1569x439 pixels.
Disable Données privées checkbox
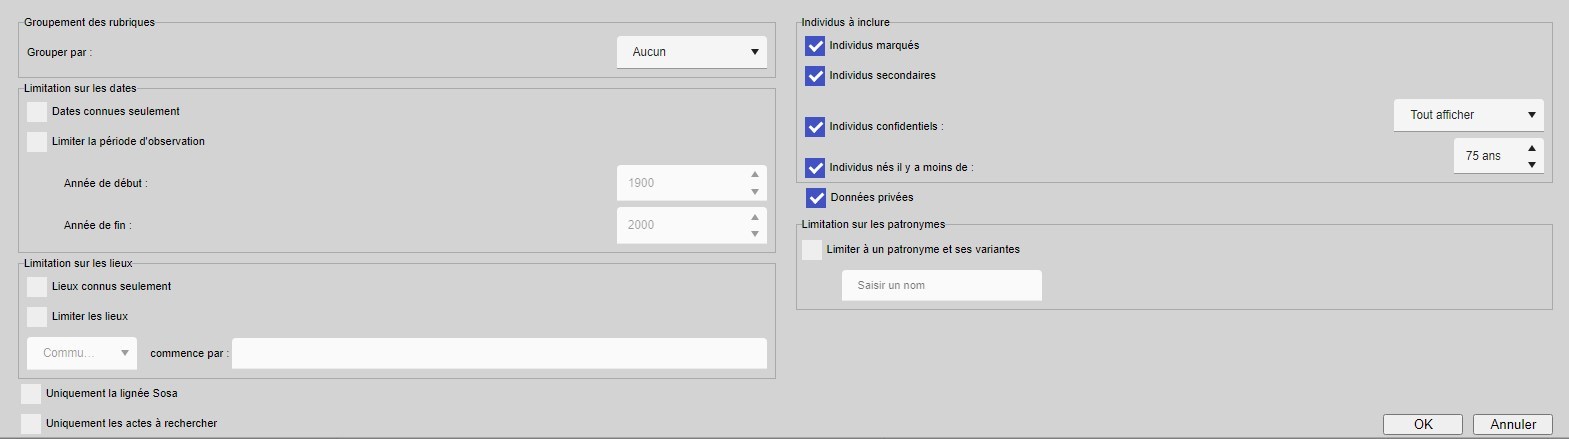coord(816,198)
